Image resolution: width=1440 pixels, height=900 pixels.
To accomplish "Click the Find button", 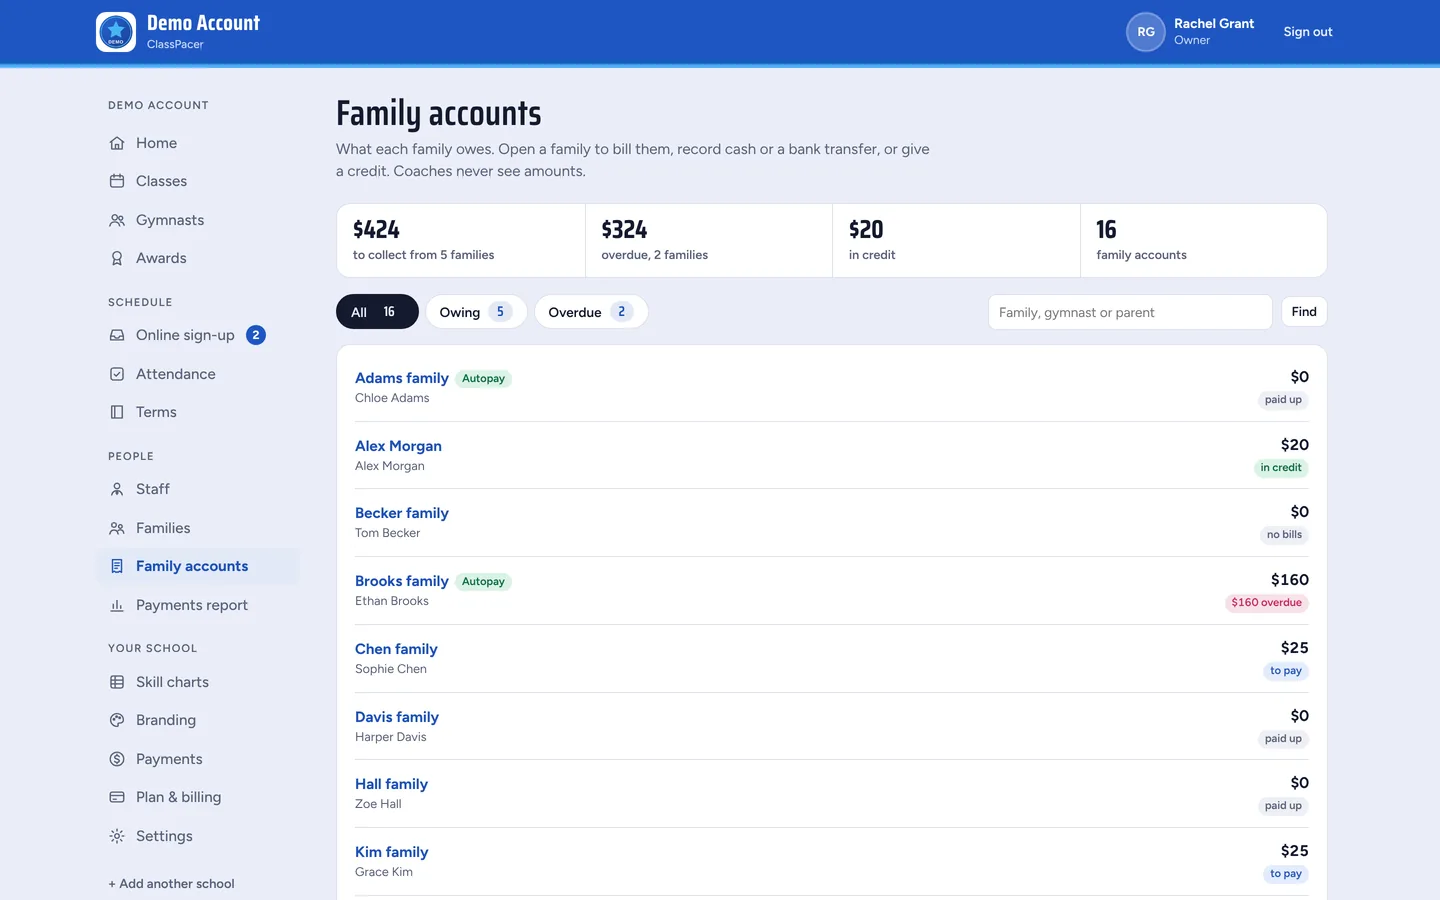I will click(1304, 312).
